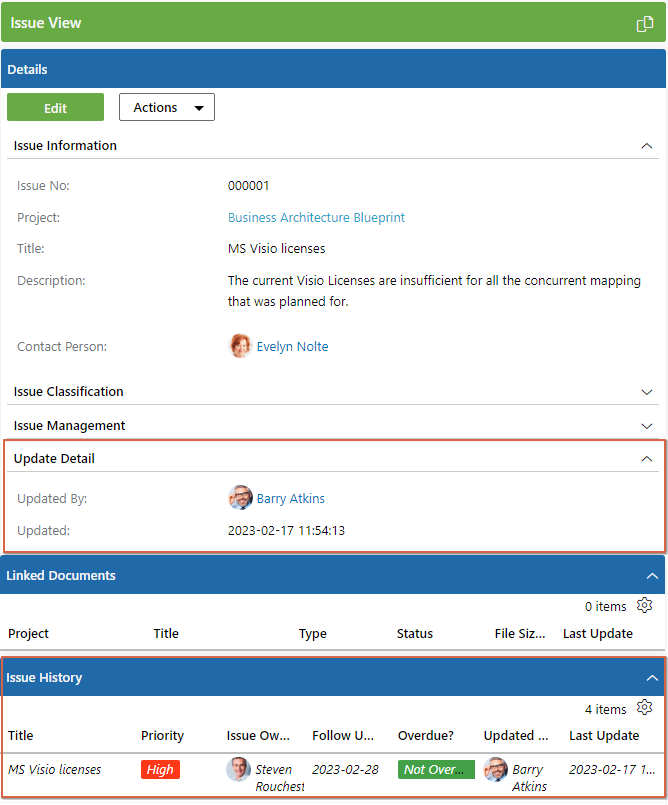Click the red High priority badge
Image resolution: width=668 pixels, height=805 pixels.
click(160, 770)
